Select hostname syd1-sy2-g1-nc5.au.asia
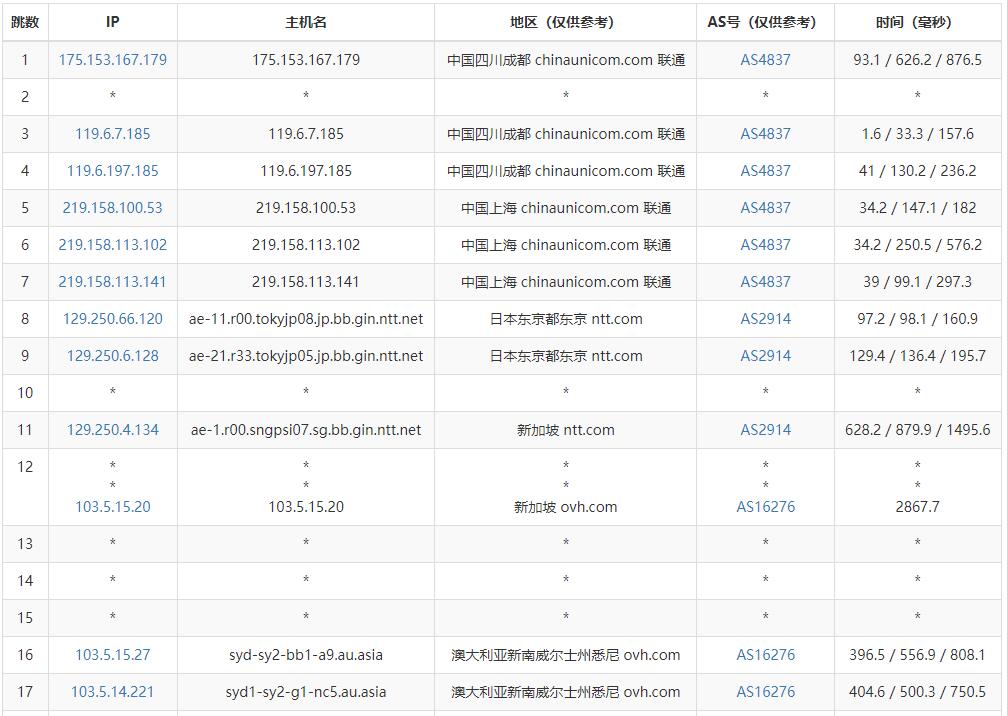1007x716 pixels. [x=306, y=692]
